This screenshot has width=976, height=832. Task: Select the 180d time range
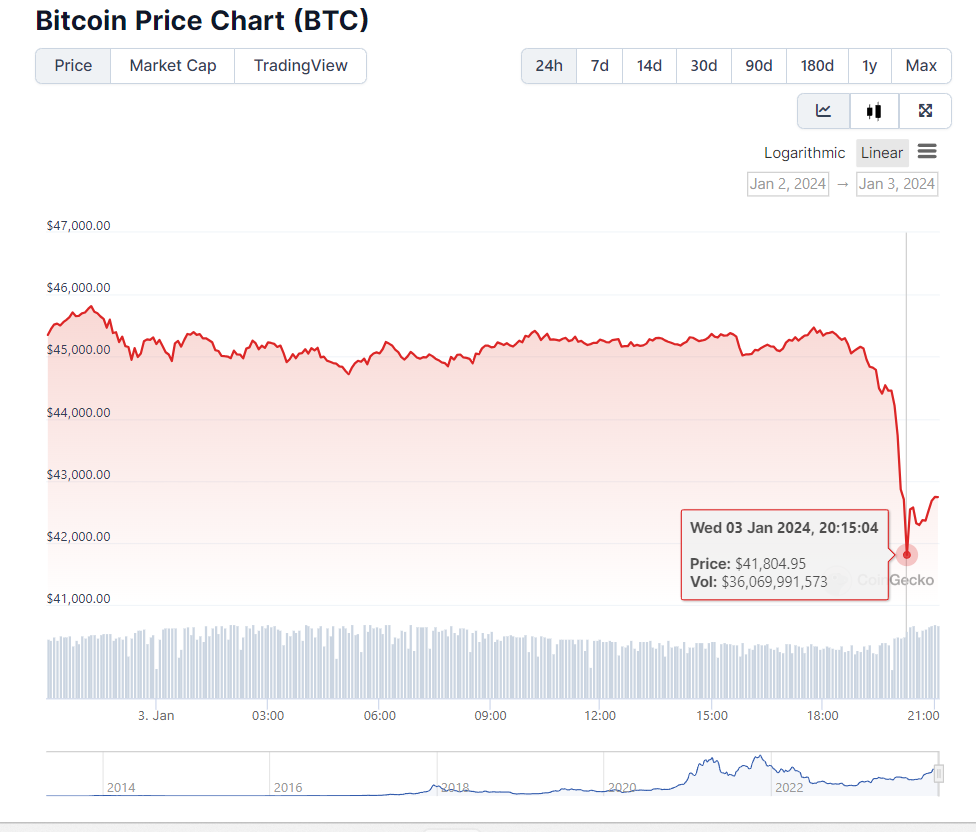816,65
